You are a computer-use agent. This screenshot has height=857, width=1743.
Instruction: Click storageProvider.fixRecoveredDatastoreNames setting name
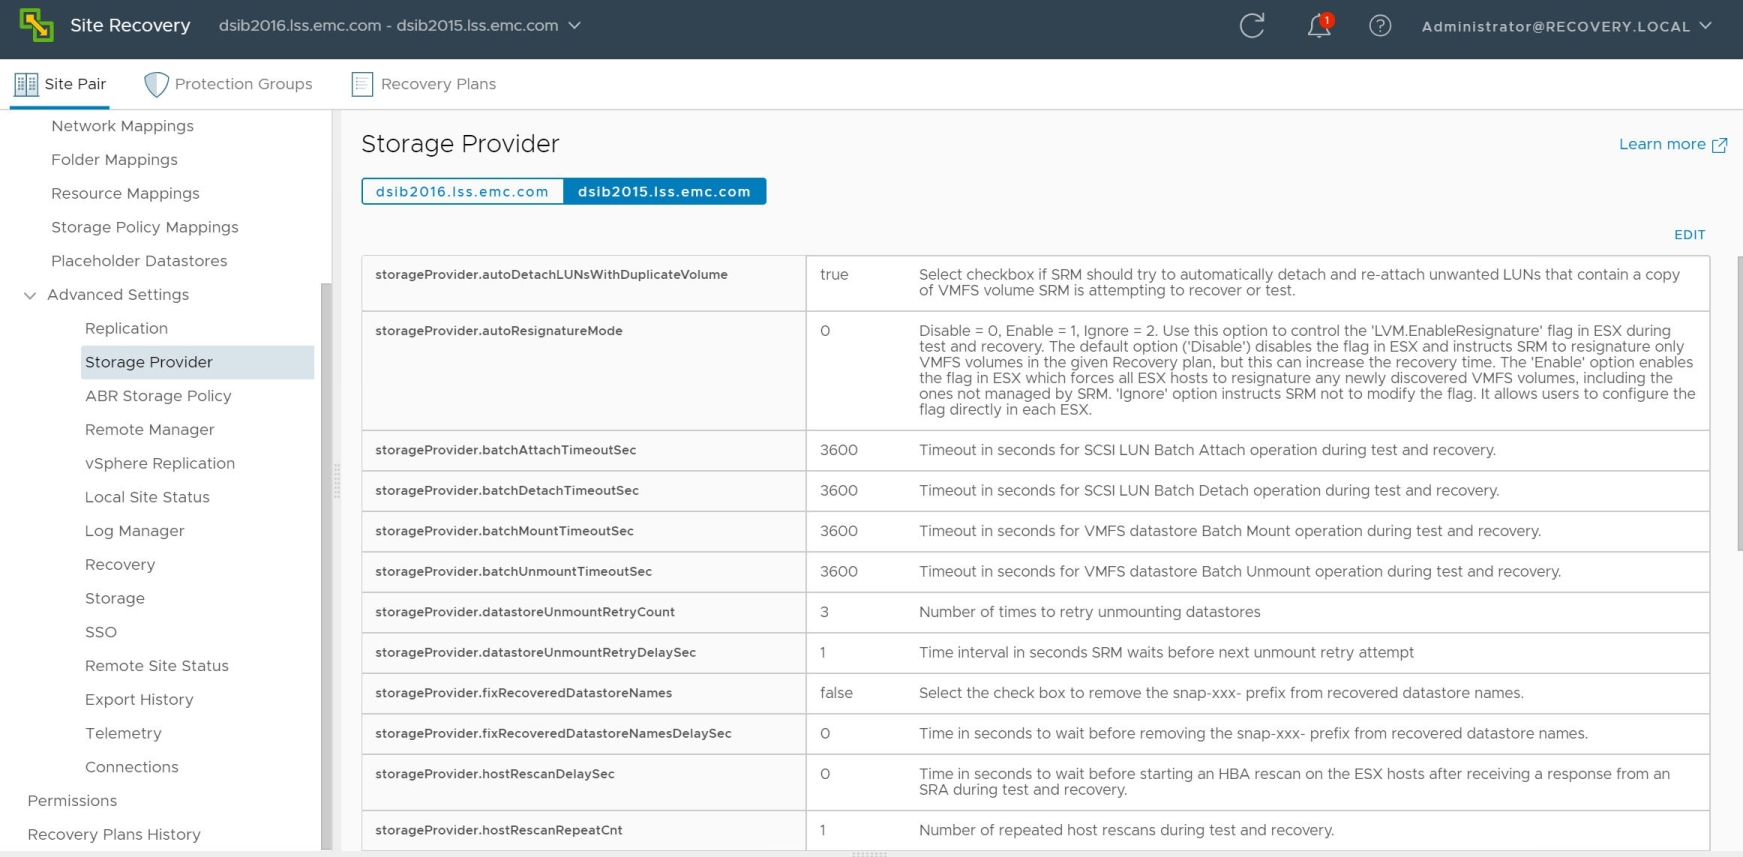point(523,693)
